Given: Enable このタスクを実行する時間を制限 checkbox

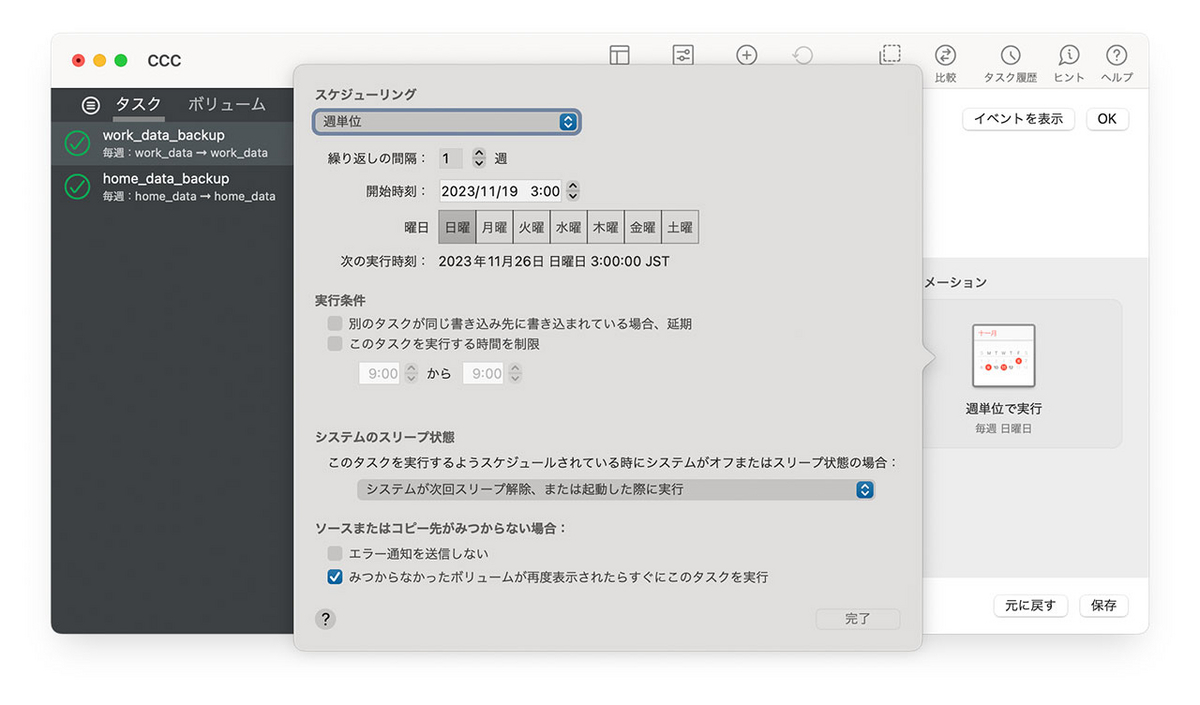Looking at the screenshot, I should click(x=335, y=344).
